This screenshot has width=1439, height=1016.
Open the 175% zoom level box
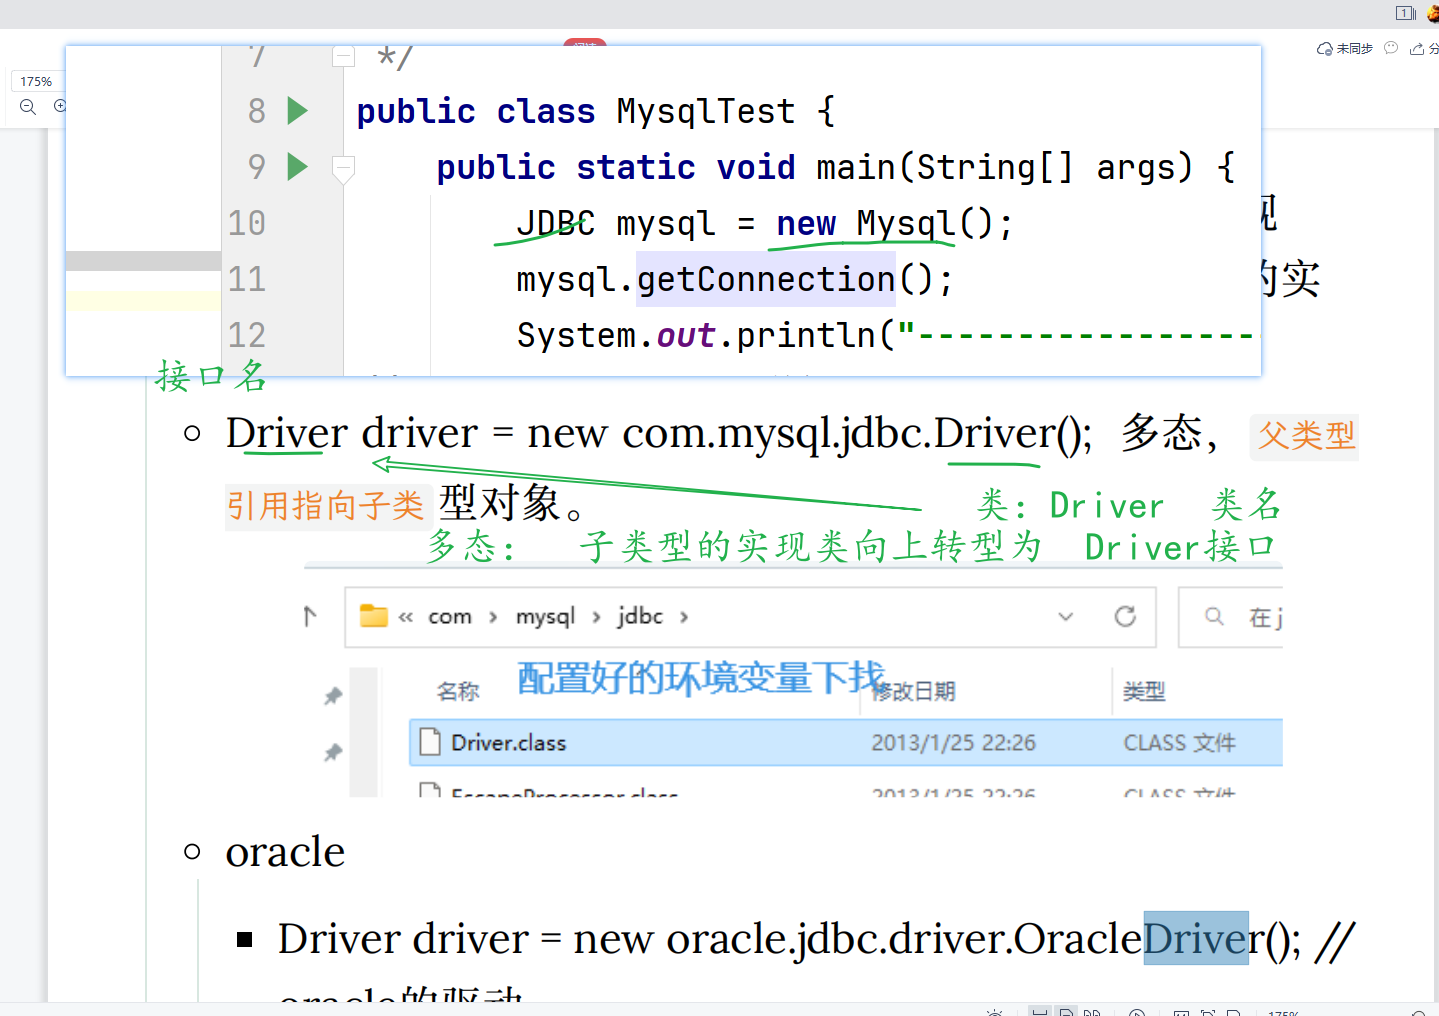click(x=36, y=81)
